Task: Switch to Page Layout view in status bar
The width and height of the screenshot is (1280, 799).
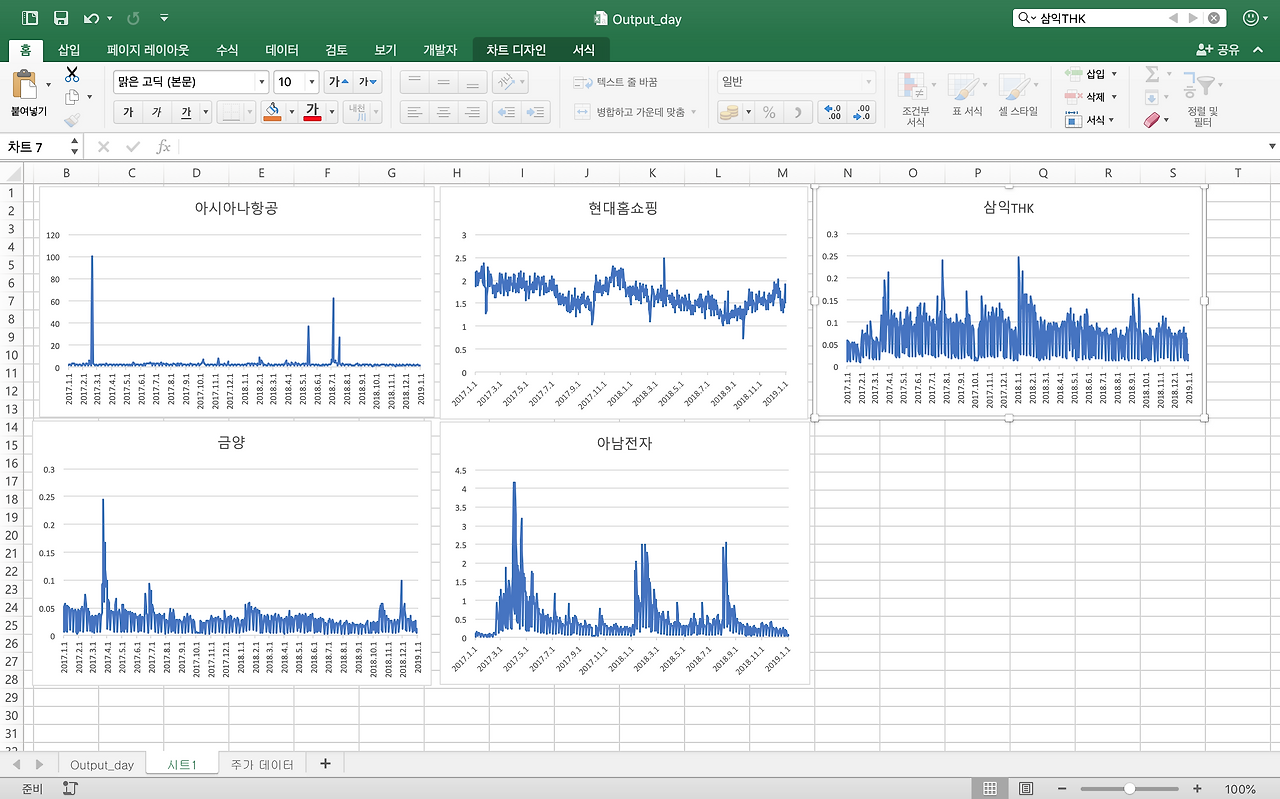Action: [x=1026, y=789]
